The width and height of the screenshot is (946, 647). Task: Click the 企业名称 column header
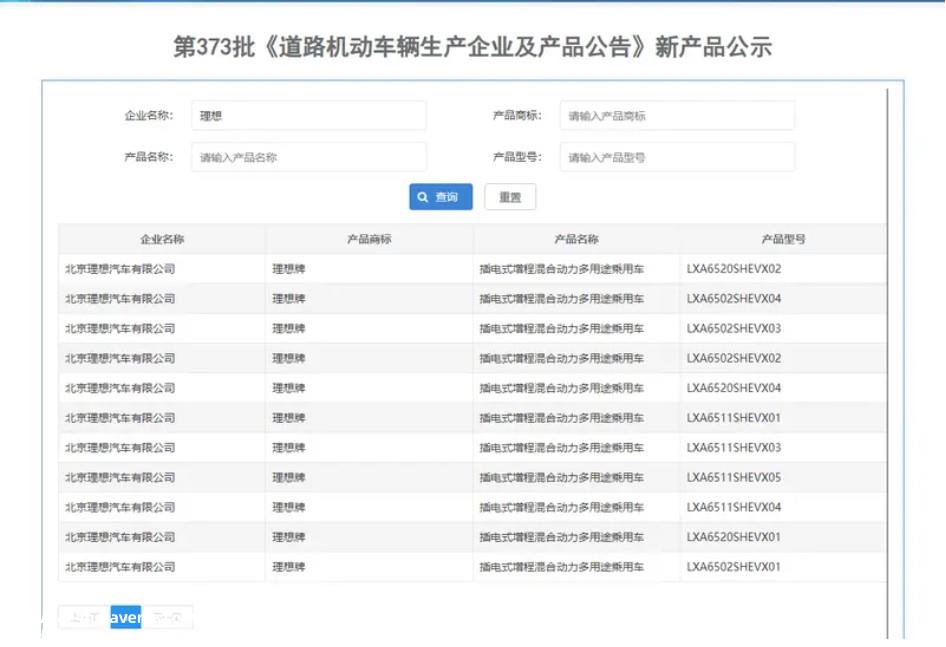[x=162, y=239]
